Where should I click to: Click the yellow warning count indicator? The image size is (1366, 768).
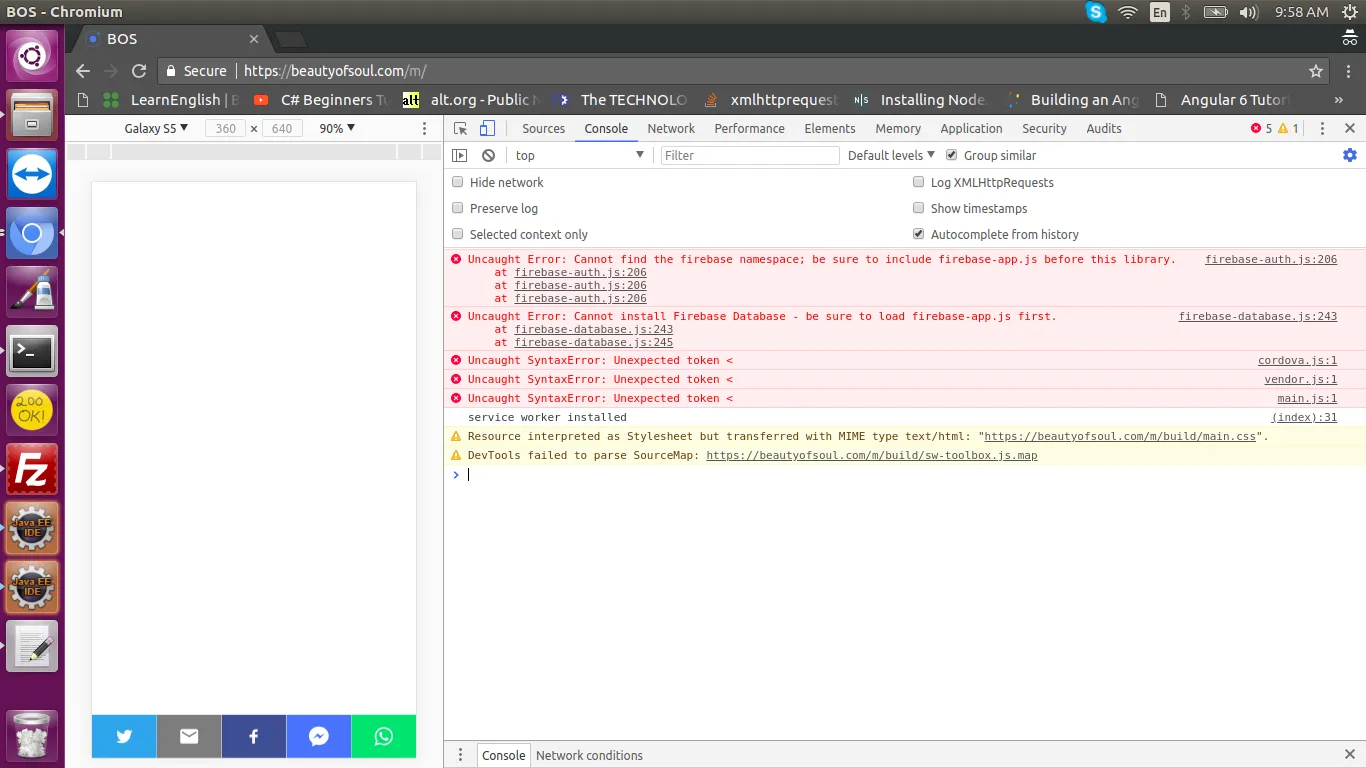pyautogui.click(x=1289, y=129)
